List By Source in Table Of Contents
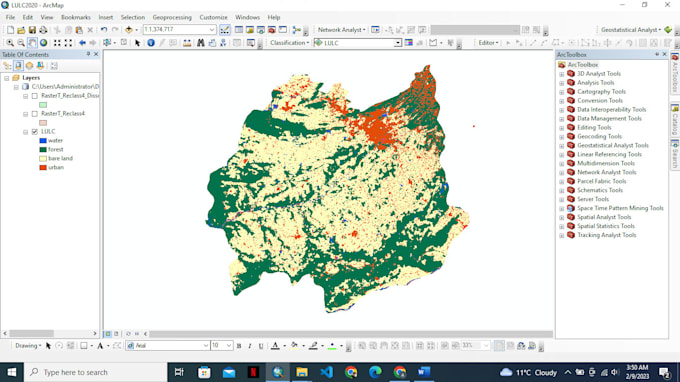680x382 pixels. point(18,66)
